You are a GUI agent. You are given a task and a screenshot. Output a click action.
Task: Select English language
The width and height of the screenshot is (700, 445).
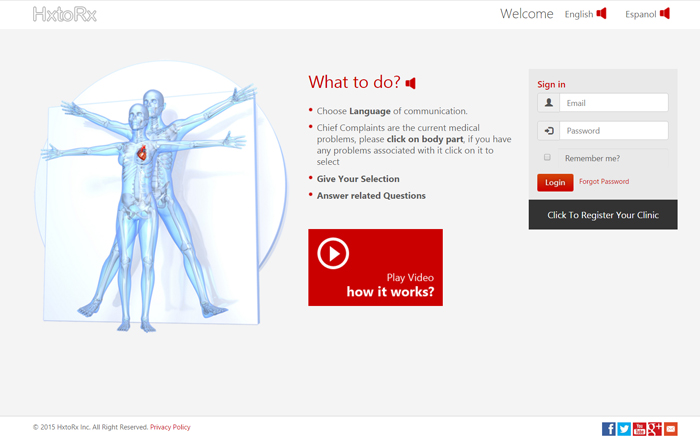pyautogui.click(x=579, y=14)
